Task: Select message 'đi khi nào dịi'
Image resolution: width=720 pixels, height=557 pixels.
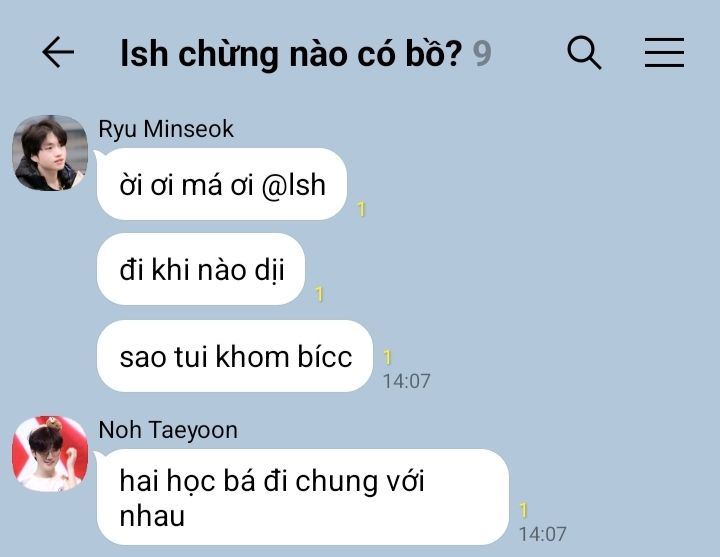Action: pos(201,269)
